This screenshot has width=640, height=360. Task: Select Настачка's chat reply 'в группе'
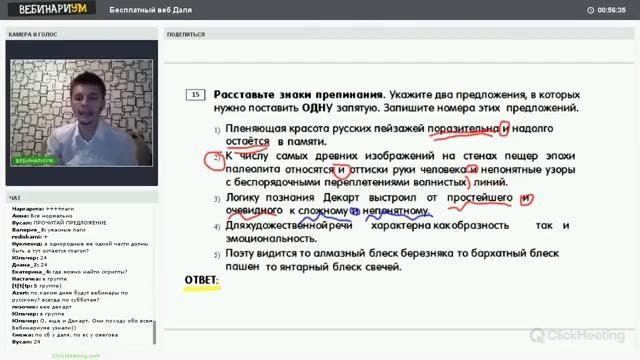tap(39, 279)
